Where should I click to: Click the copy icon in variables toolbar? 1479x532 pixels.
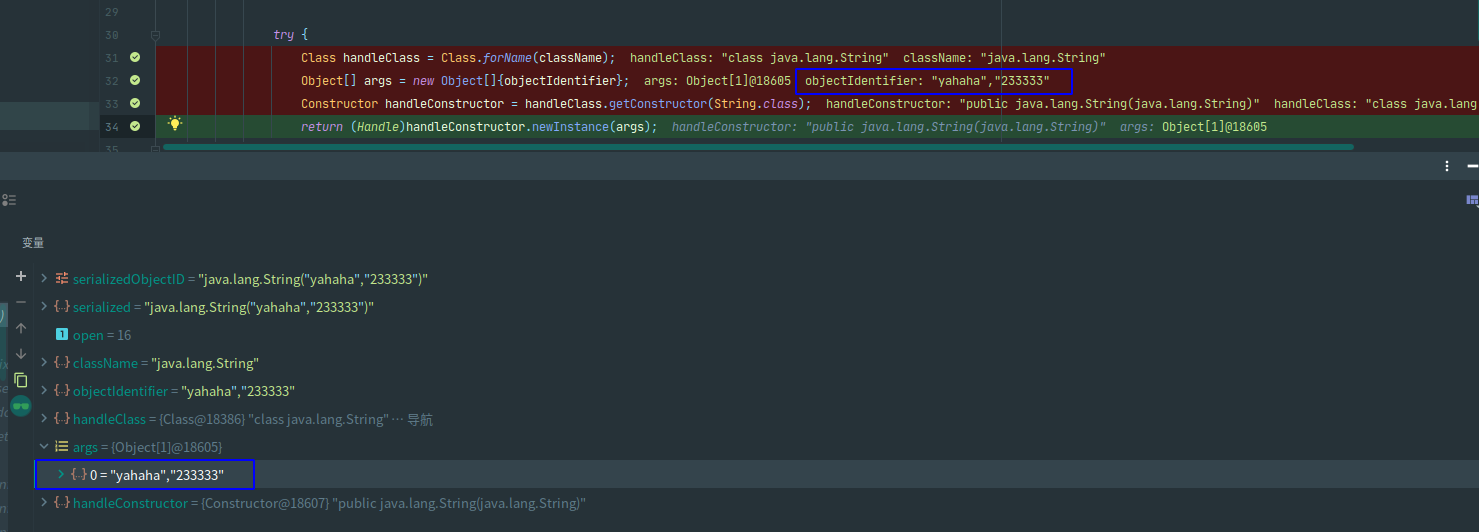point(21,380)
